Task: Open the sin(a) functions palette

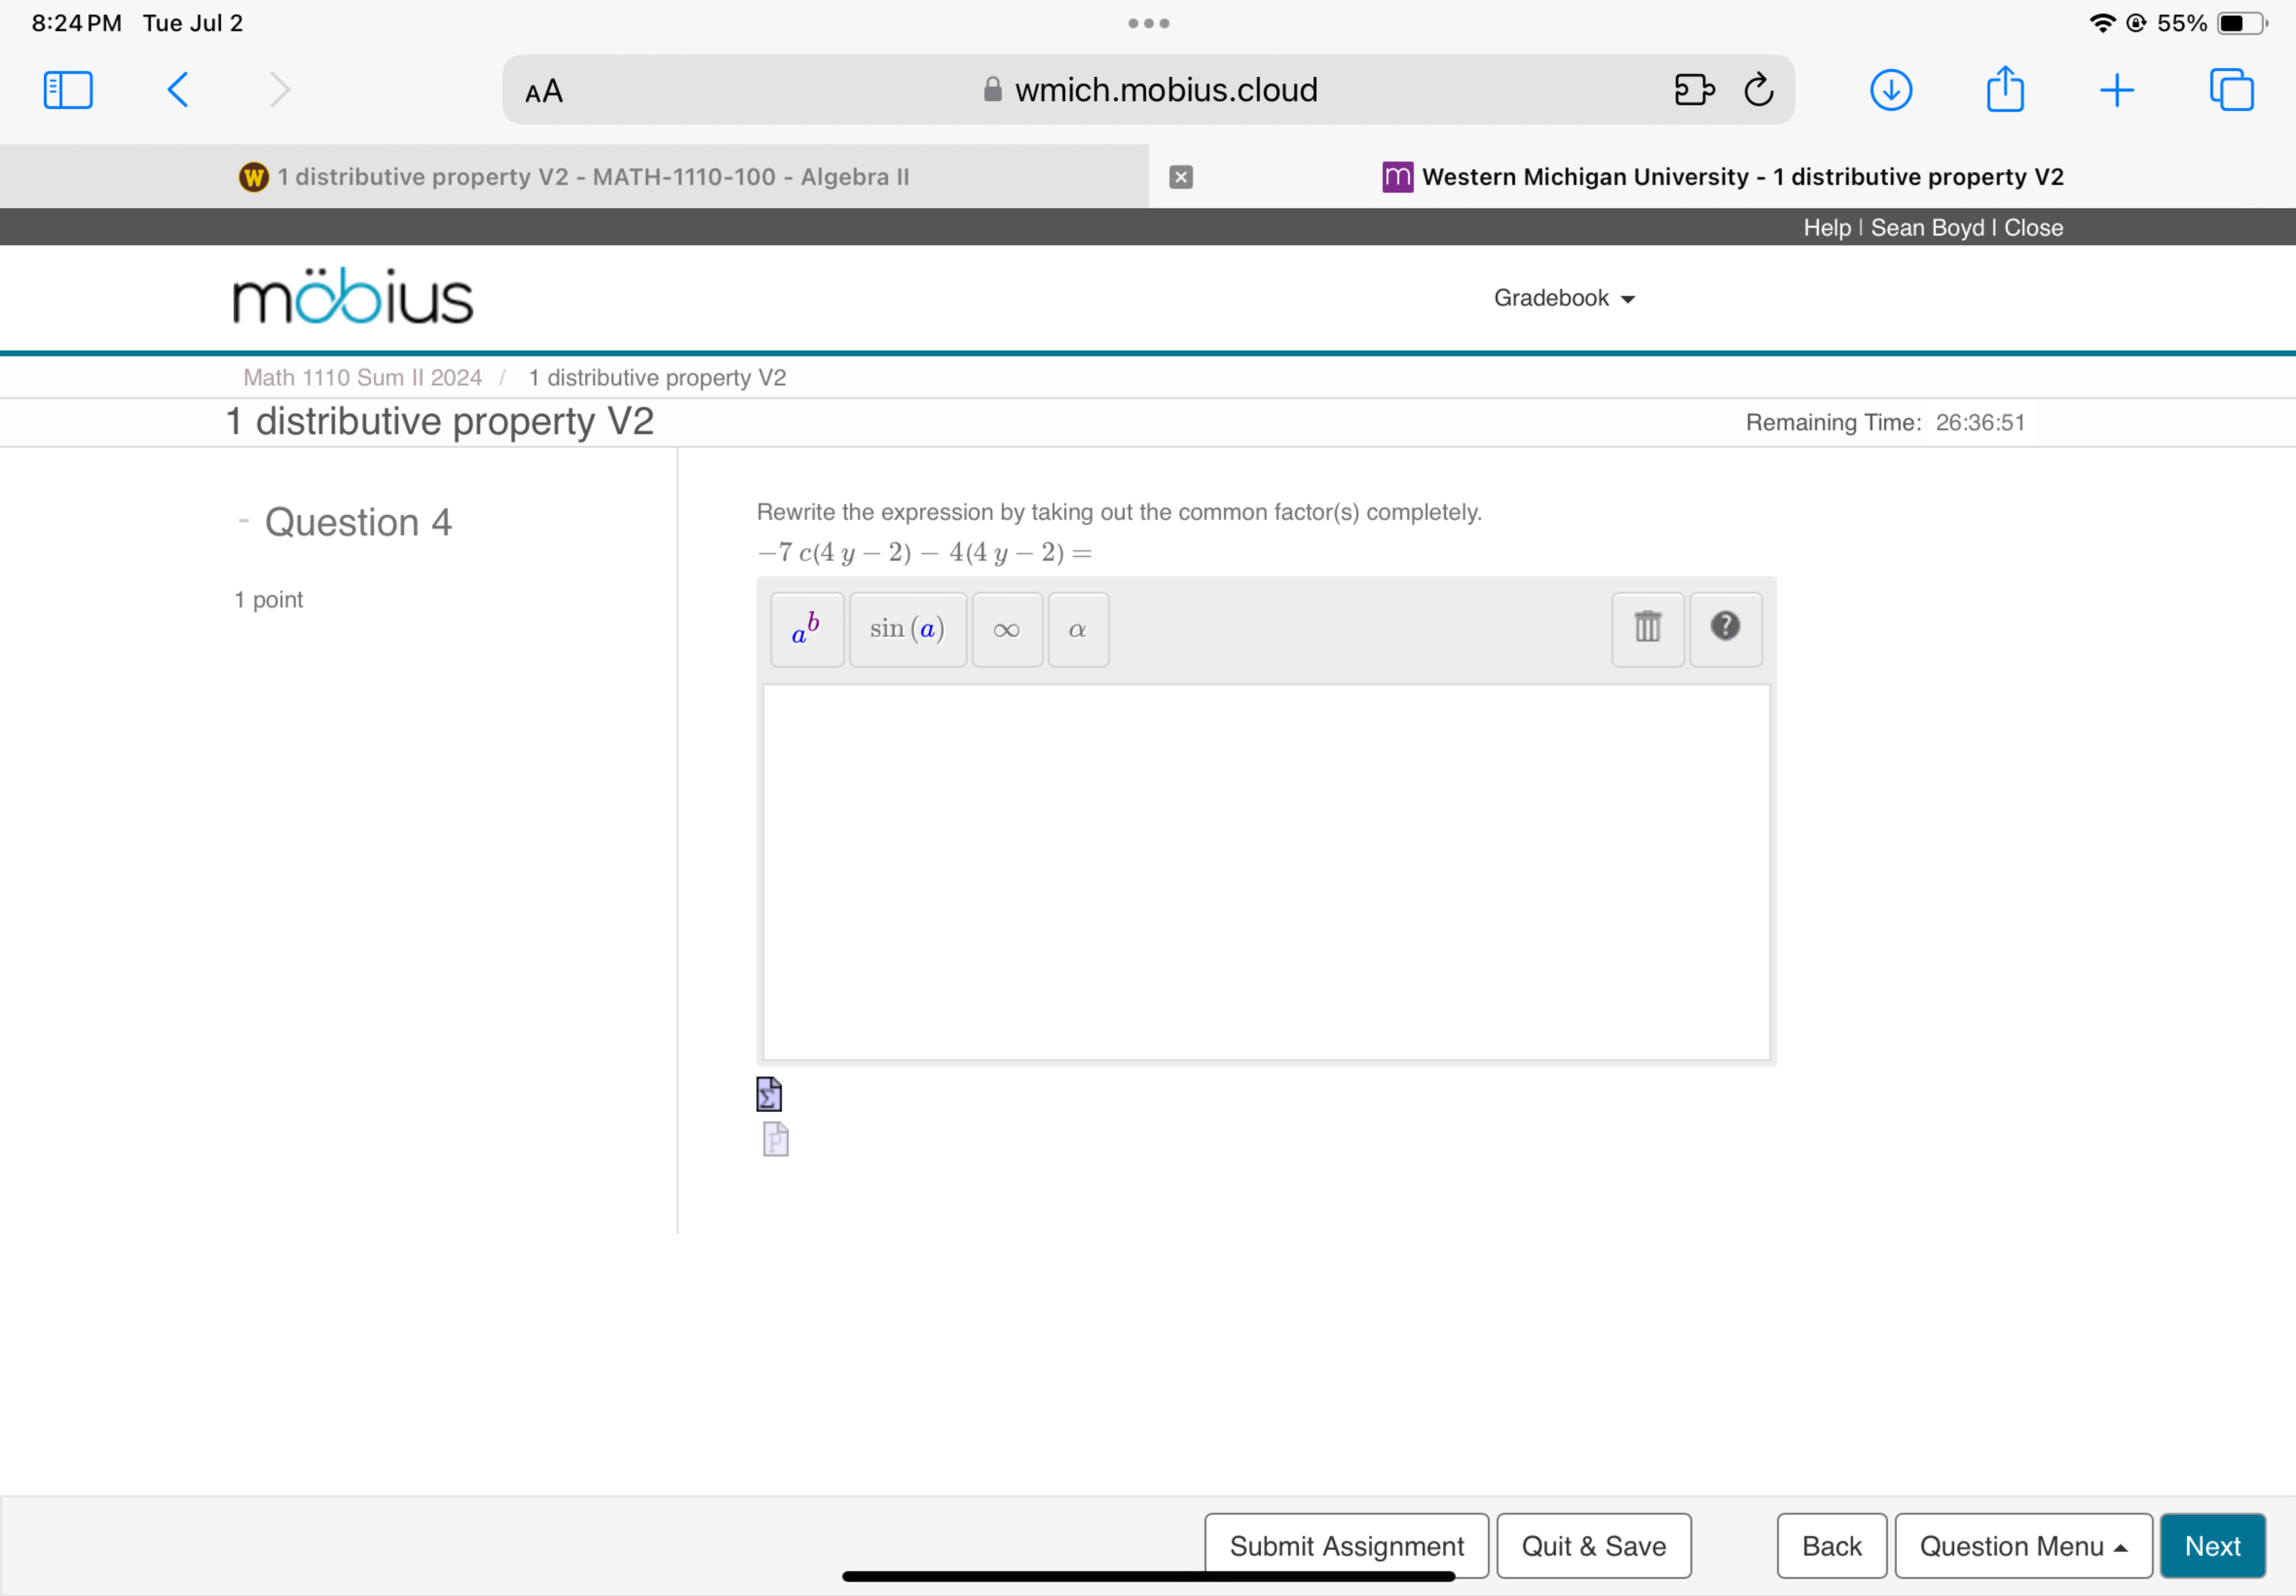Action: click(x=907, y=629)
